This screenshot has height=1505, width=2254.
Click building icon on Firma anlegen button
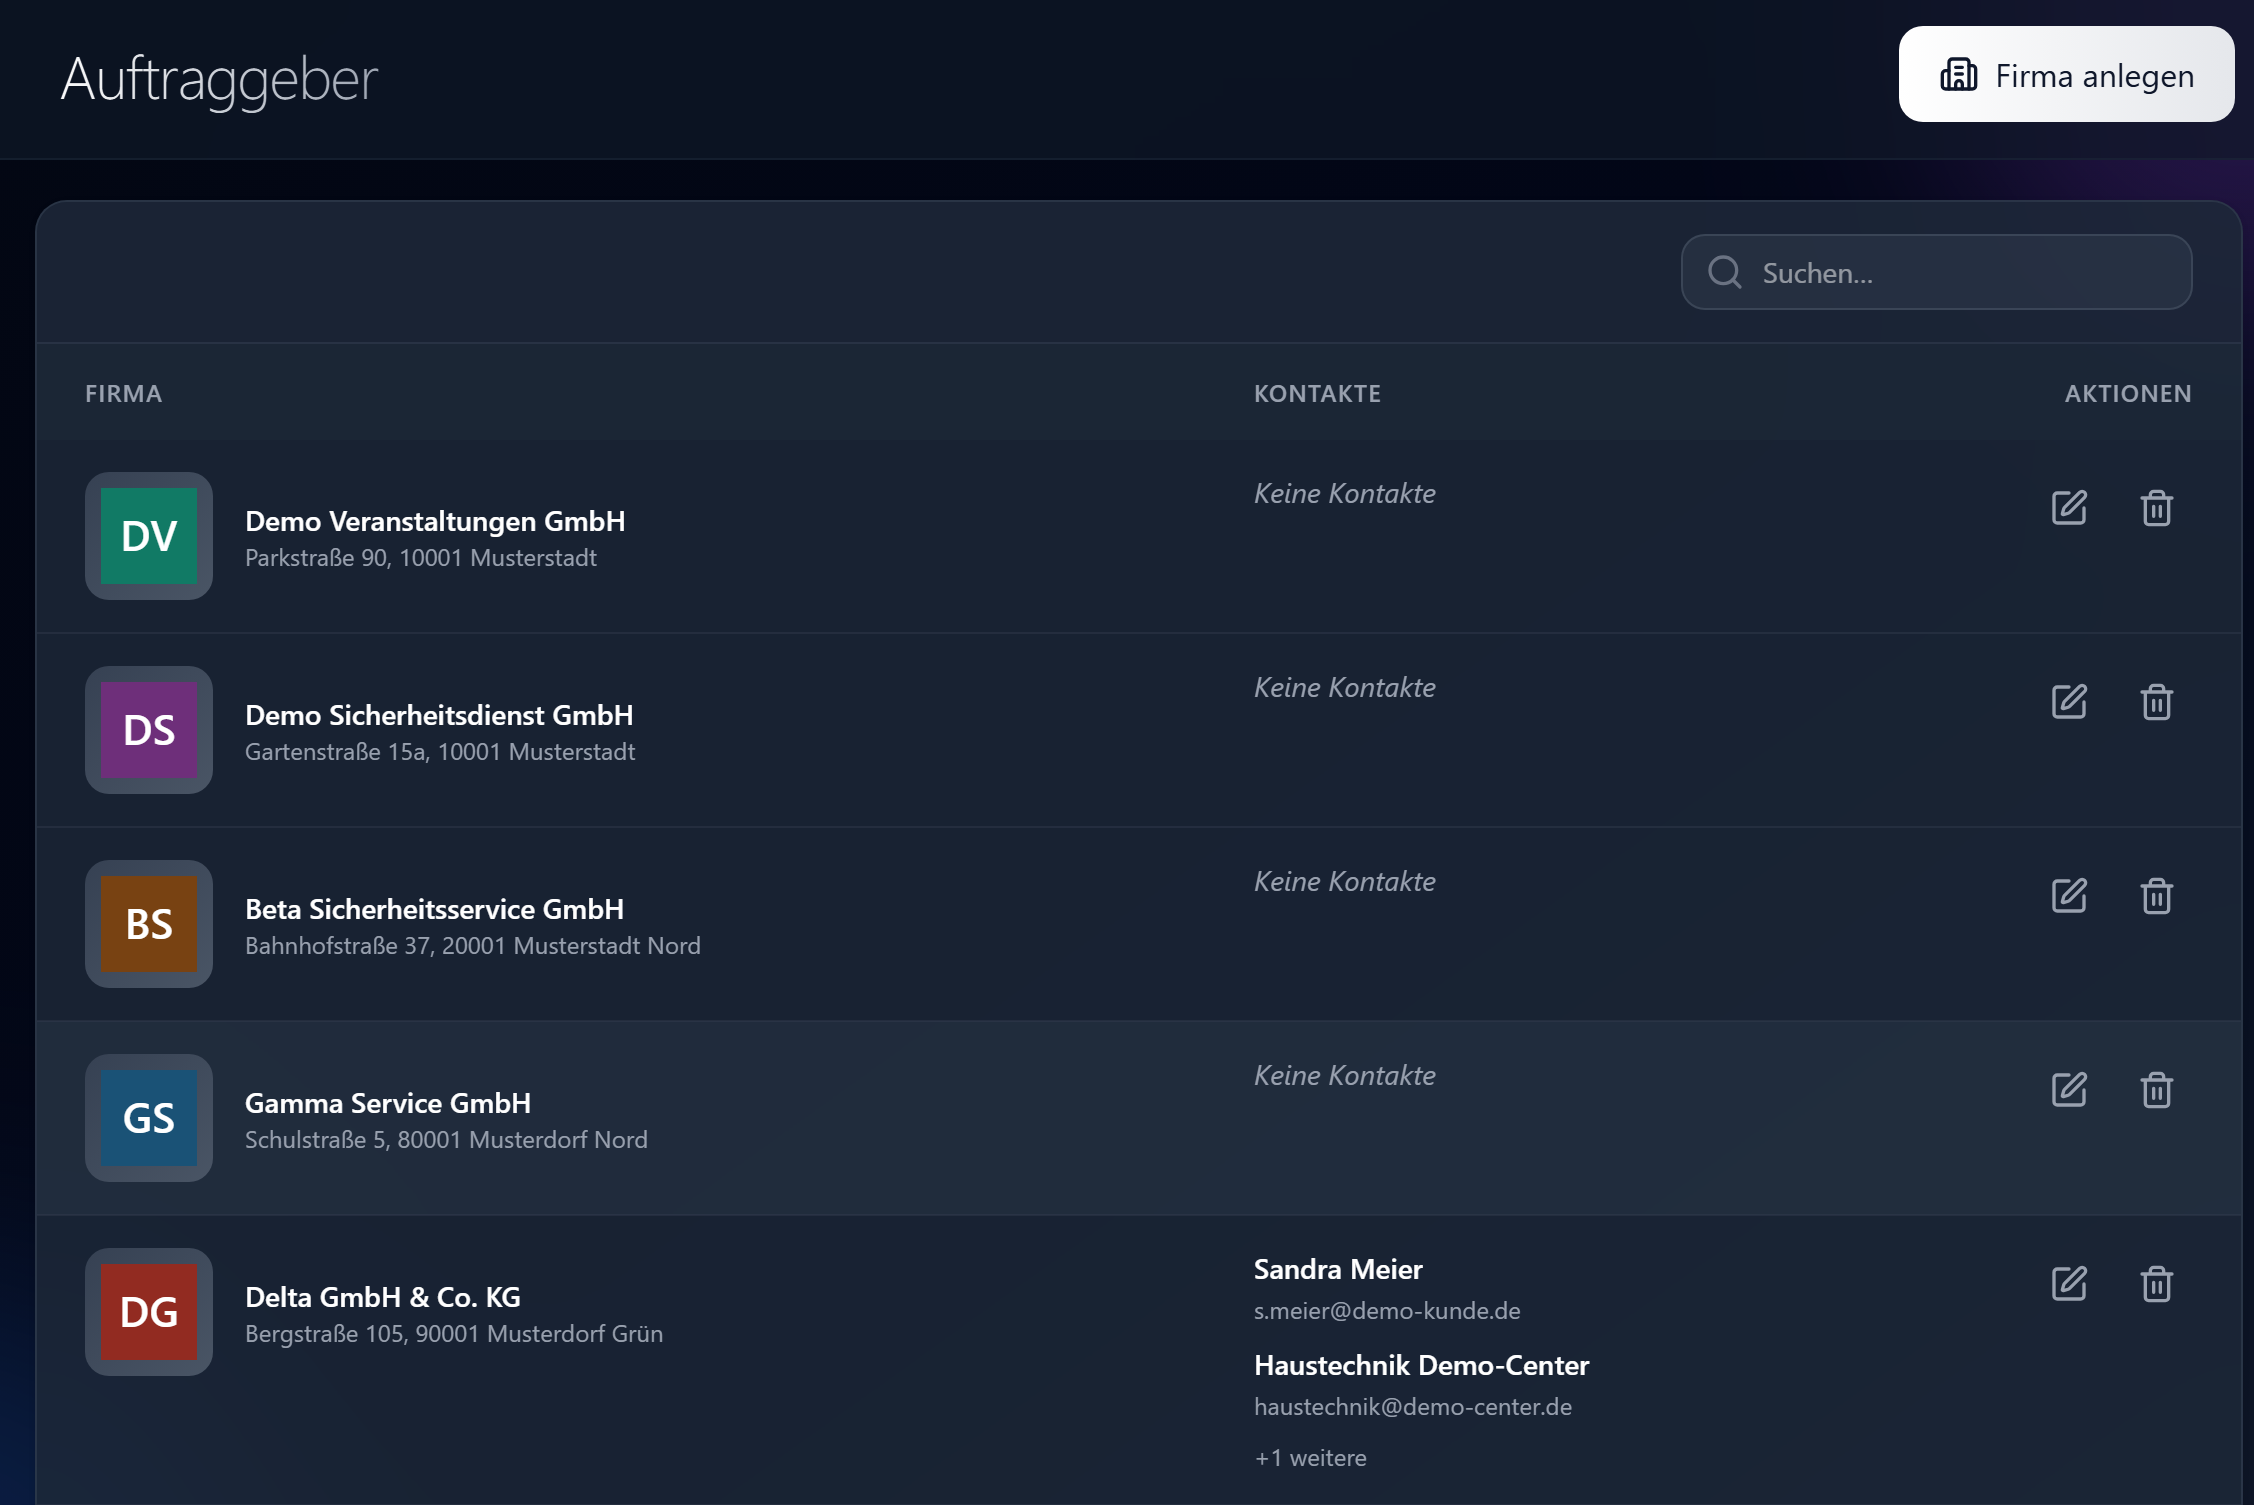1958,74
